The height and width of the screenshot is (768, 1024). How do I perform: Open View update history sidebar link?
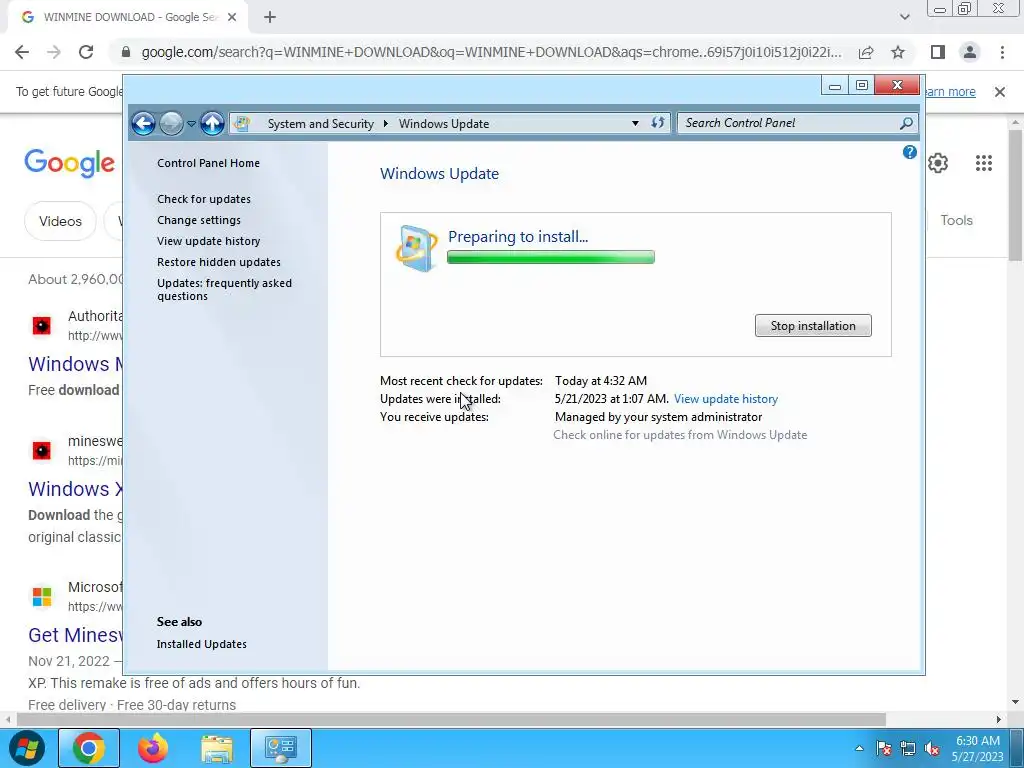pyautogui.click(x=208, y=241)
